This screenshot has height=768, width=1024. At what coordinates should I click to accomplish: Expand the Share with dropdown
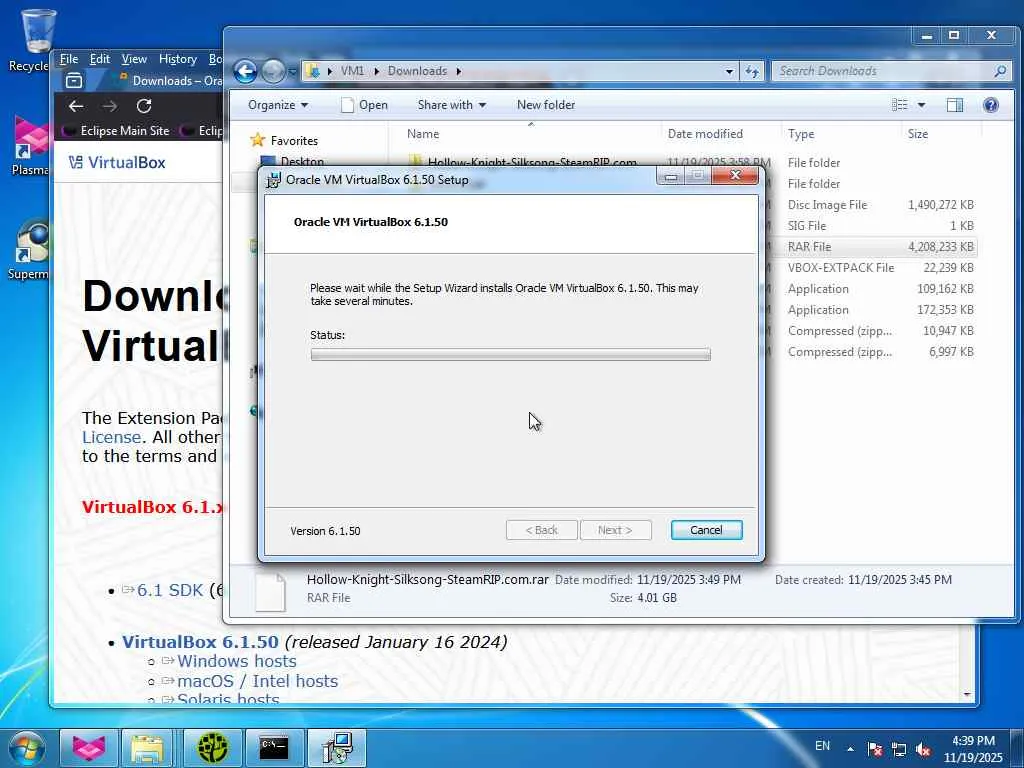tap(452, 104)
